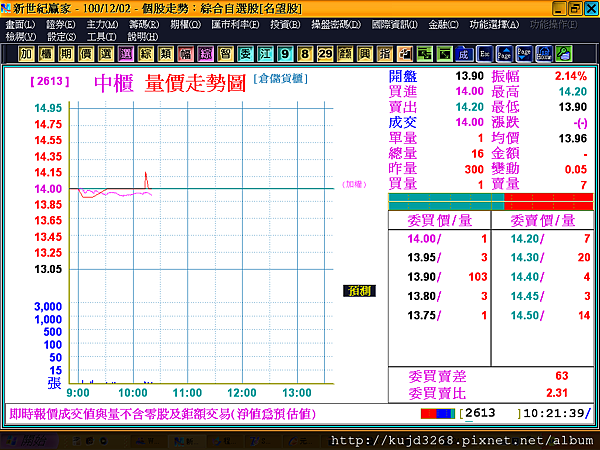Click the green split-screen toolbar icon

[425, 54]
